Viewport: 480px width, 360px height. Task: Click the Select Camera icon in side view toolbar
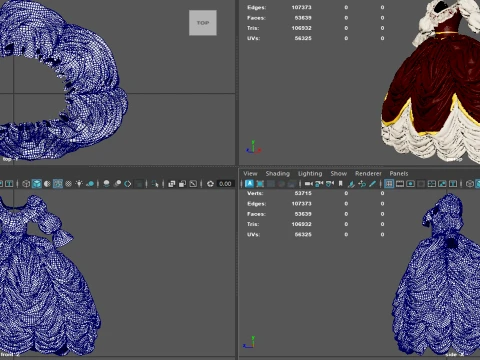click(x=309, y=184)
